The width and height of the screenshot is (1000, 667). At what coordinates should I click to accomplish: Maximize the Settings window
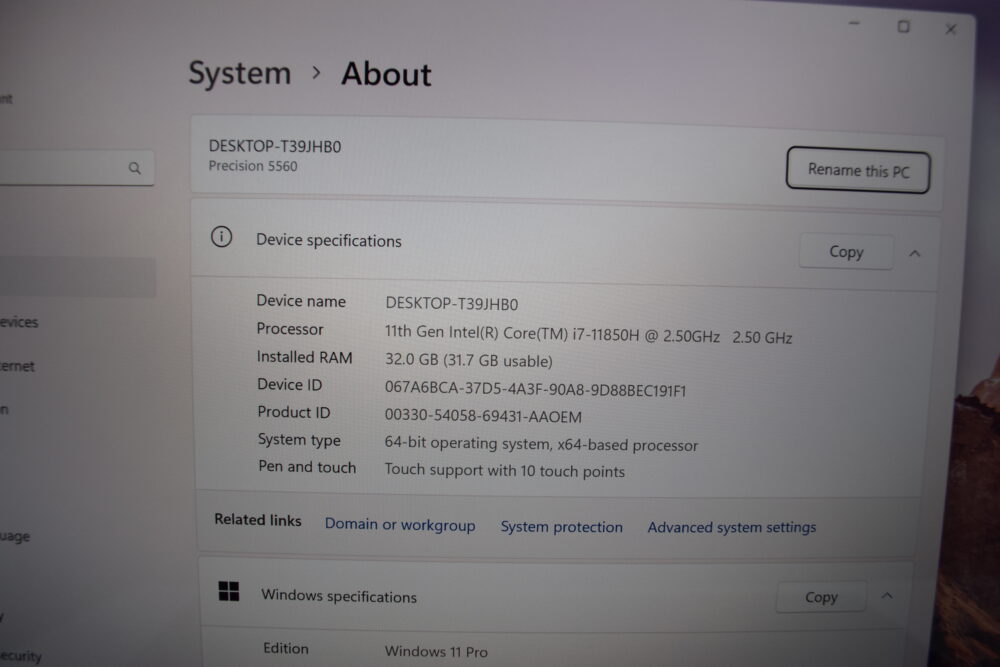(x=903, y=27)
